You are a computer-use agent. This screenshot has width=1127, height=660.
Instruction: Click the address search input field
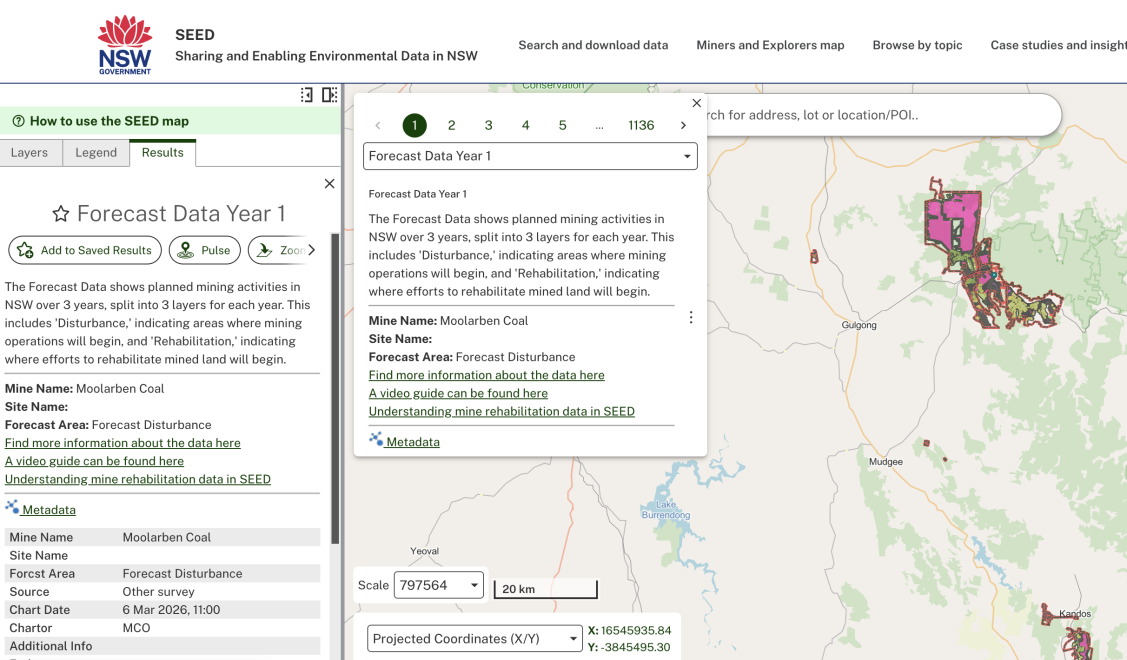883,115
